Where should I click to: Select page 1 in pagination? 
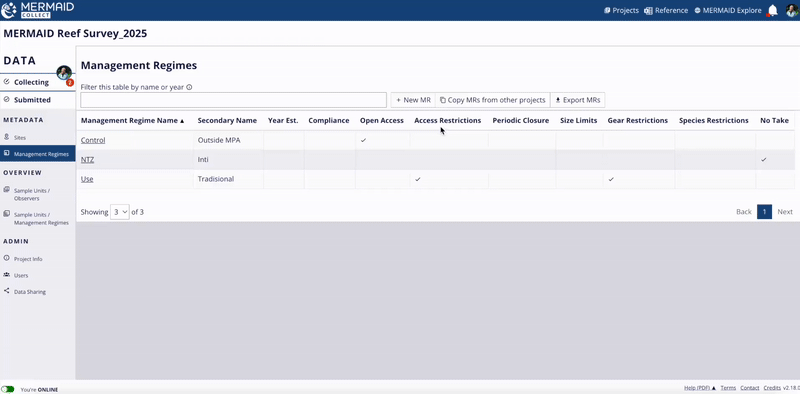764,212
